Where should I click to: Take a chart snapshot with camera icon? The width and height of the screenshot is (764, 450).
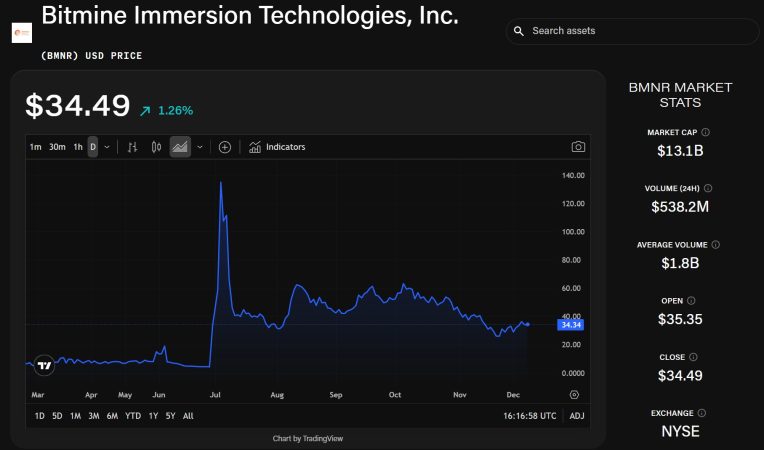pyautogui.click(x=578, y=147)
